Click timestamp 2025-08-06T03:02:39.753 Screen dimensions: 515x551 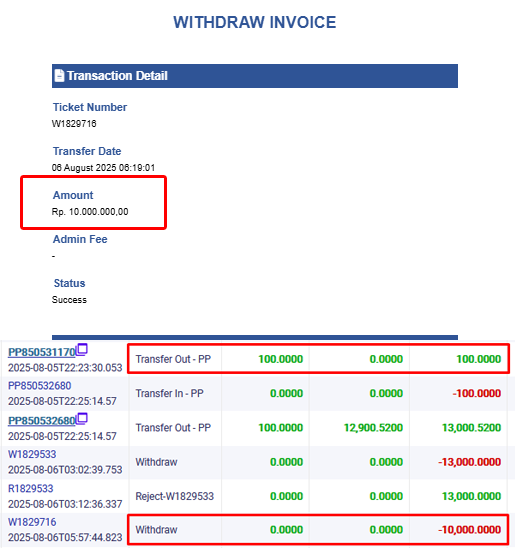(x=65, y=470)
